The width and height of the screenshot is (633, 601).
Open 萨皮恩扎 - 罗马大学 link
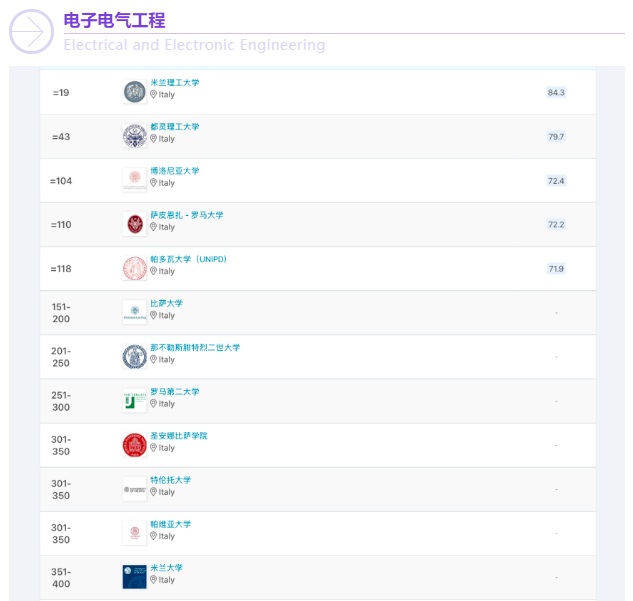pyautogui.click(x=187, y=215)
